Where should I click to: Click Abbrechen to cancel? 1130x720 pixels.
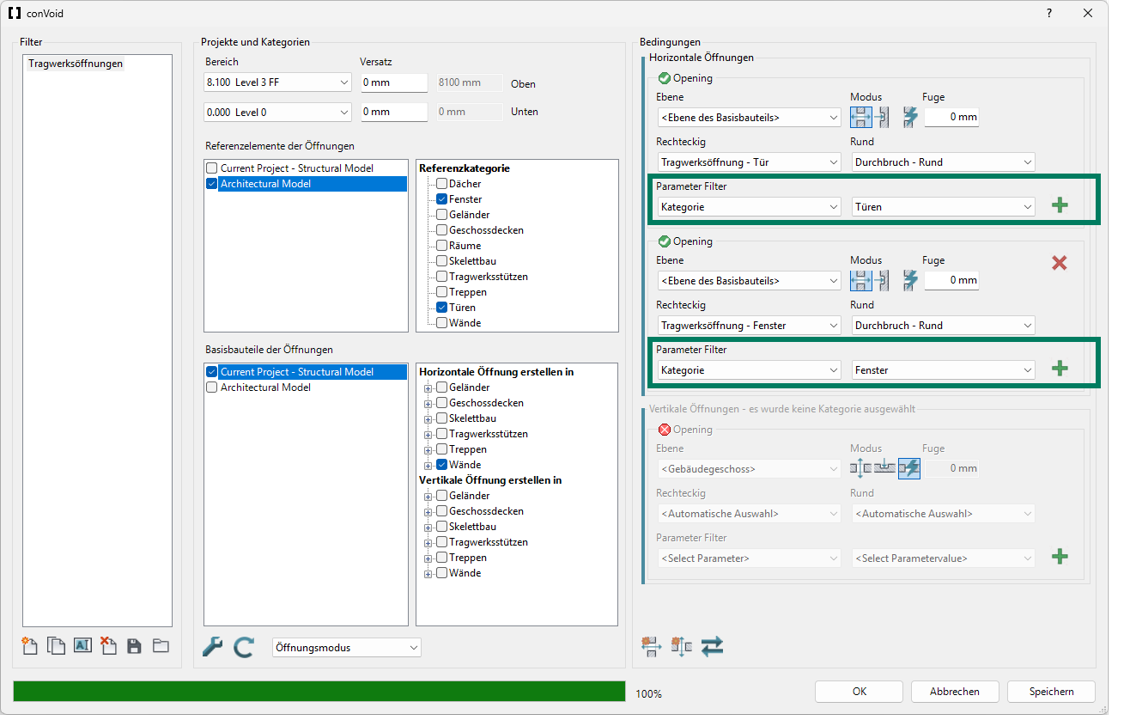[955, 691]
